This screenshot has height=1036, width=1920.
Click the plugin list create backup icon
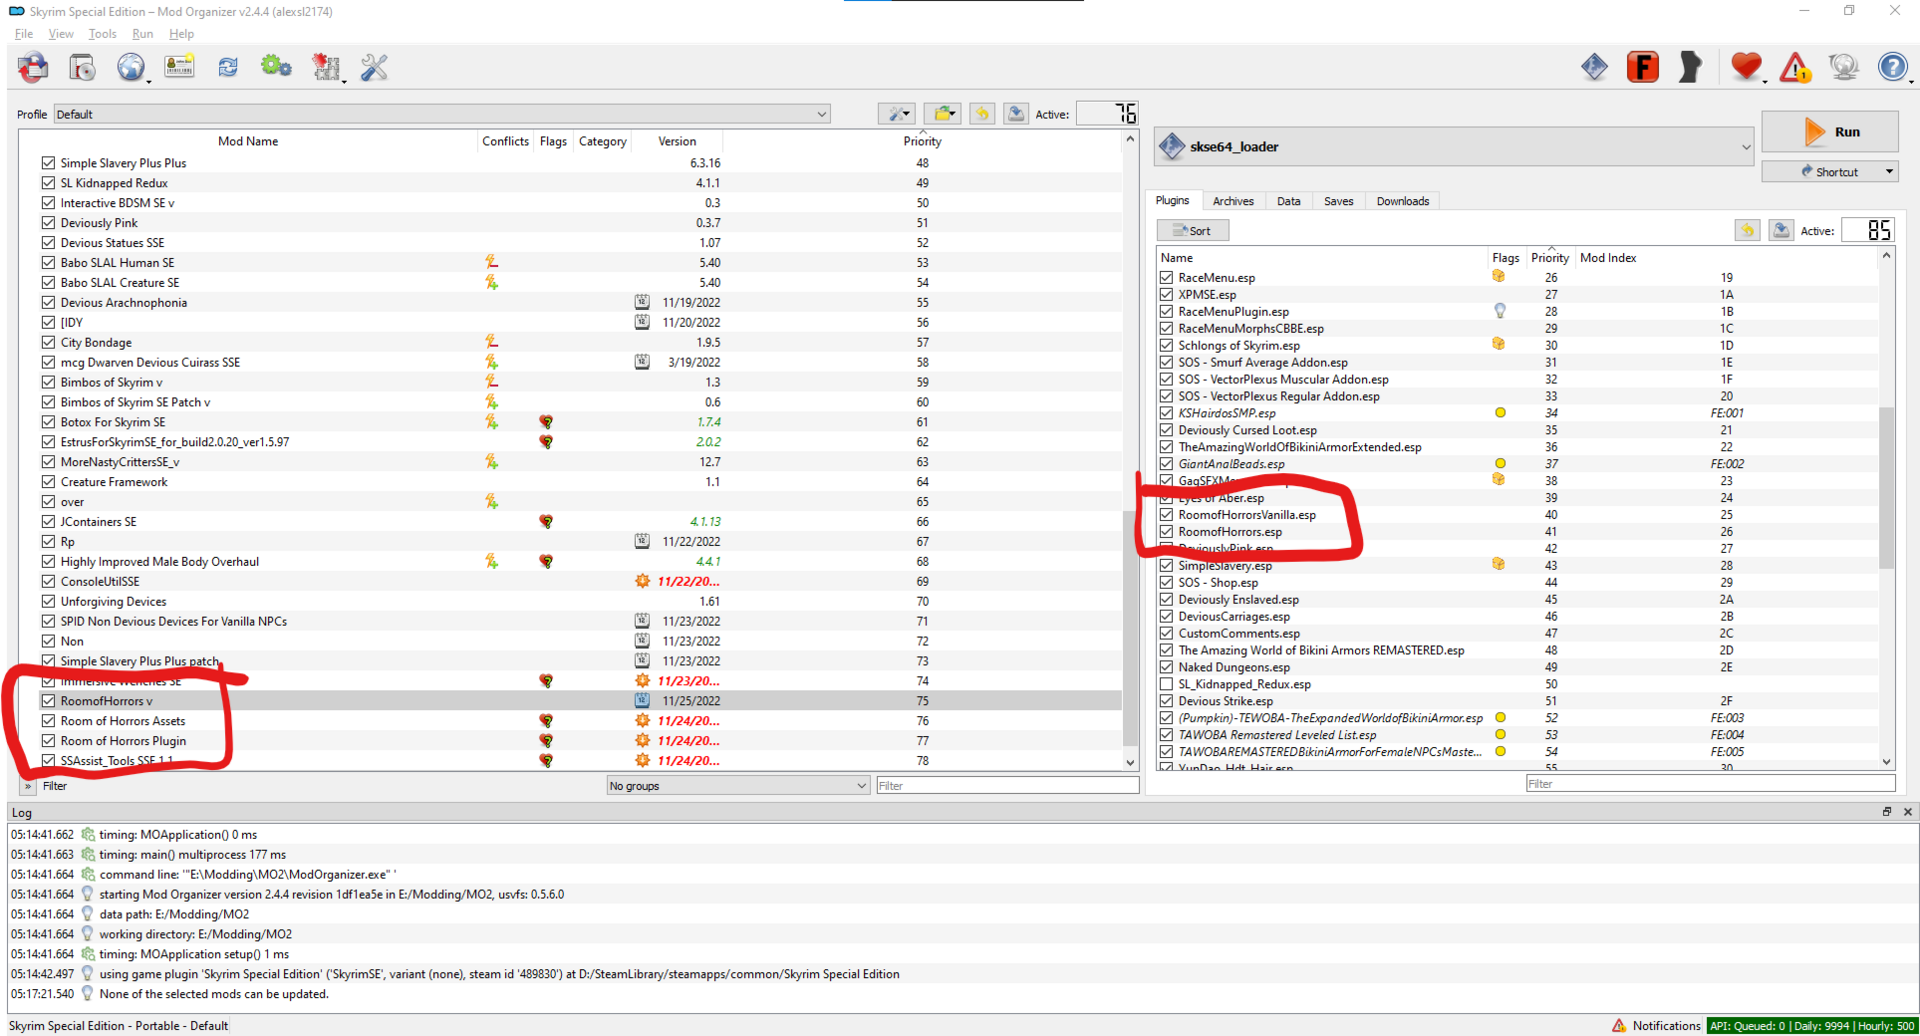1781,230
